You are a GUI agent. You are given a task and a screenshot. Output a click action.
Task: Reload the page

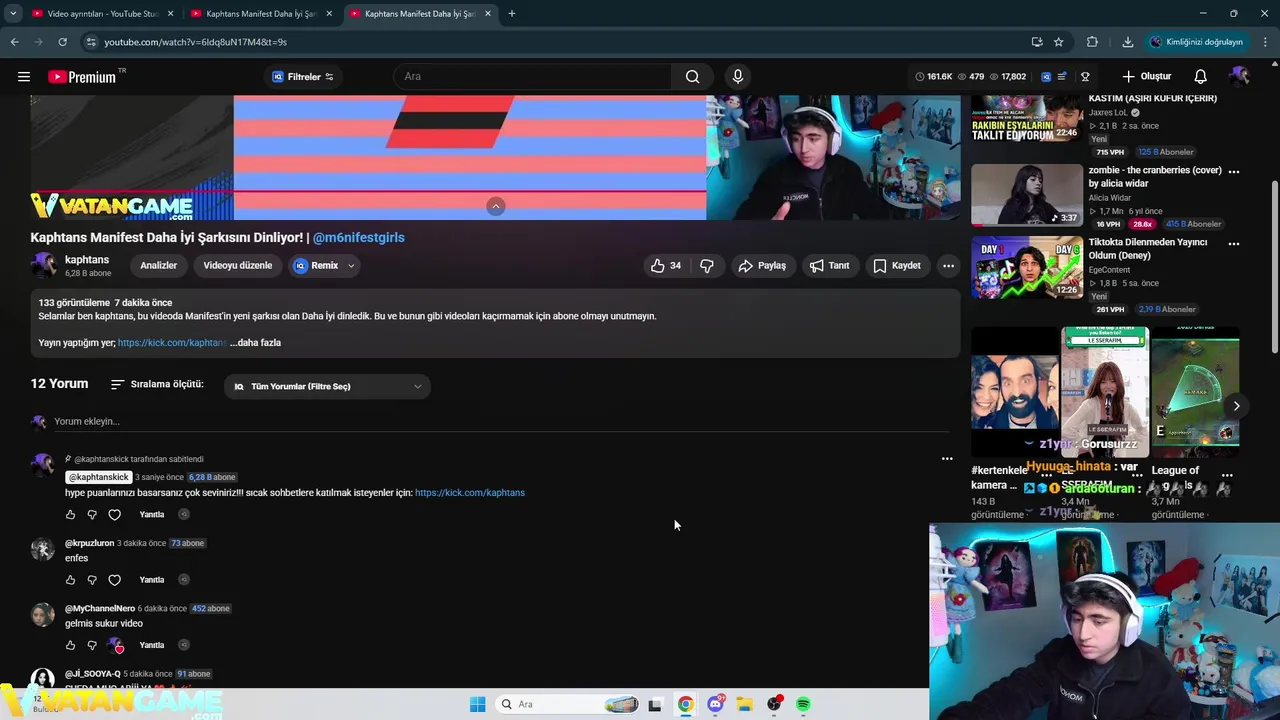[x=62, y=42]
